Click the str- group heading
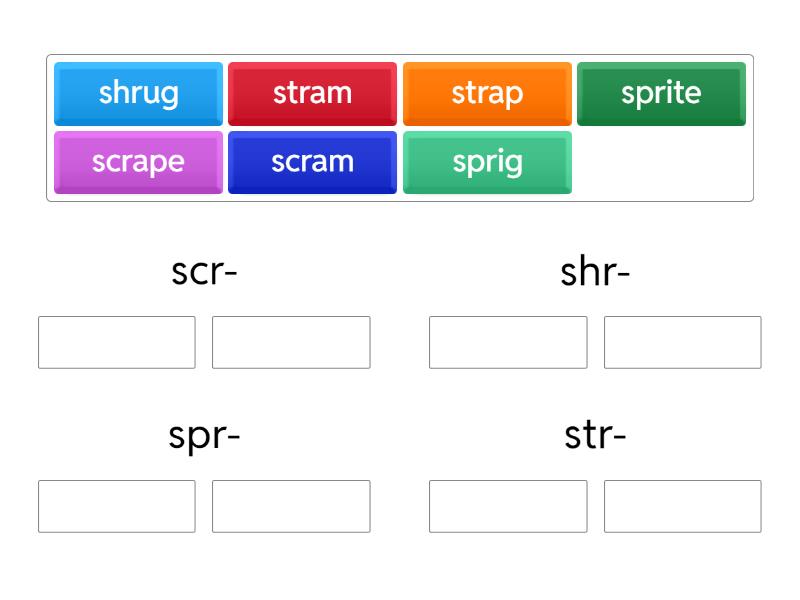Image resolution: width=800 pixels, height=600 pixels. click(595, 435)
